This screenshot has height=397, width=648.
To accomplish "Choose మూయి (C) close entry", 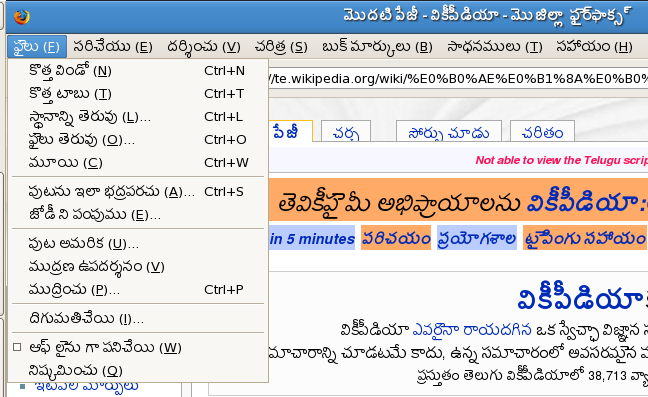I will point(138,163).
